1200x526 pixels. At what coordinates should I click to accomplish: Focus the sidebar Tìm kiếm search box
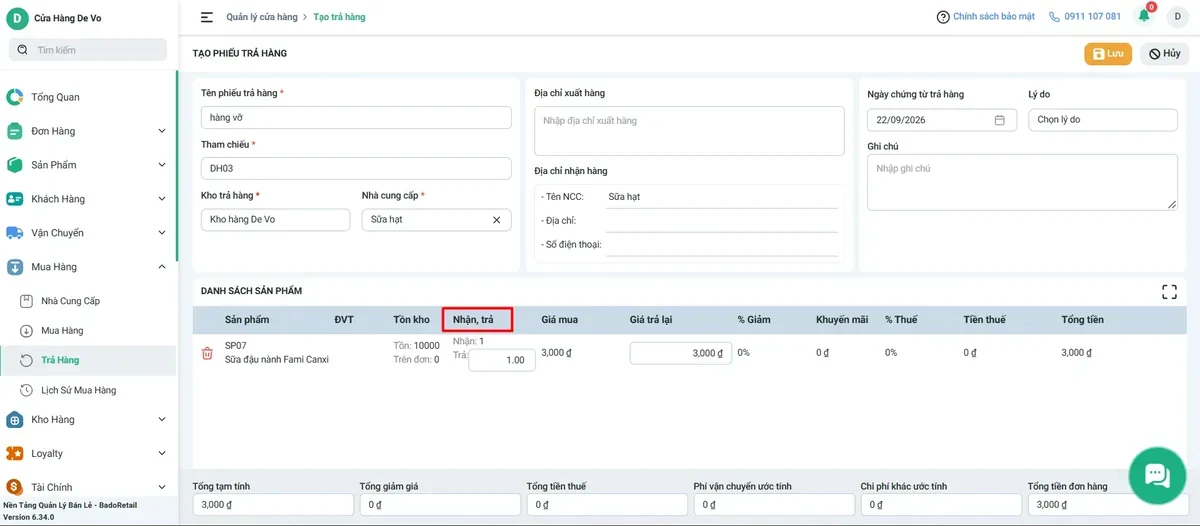88,50
